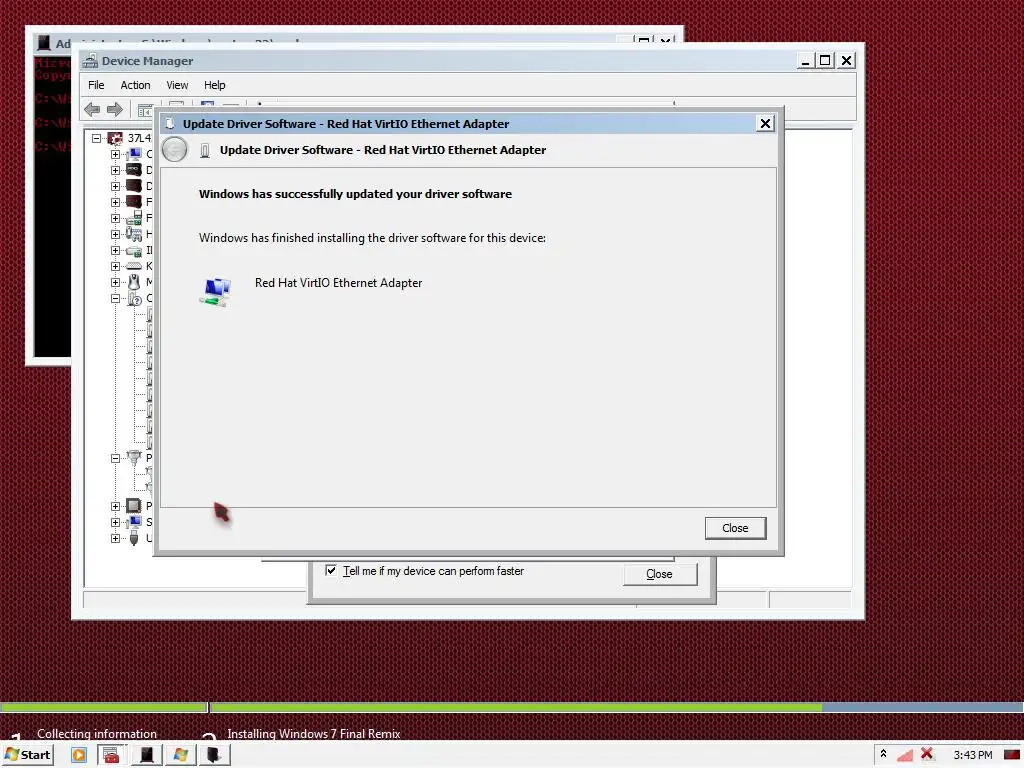
Task: Click 'Windows has successfully updated your driver software' heading
Action: (x=355, y=194)
